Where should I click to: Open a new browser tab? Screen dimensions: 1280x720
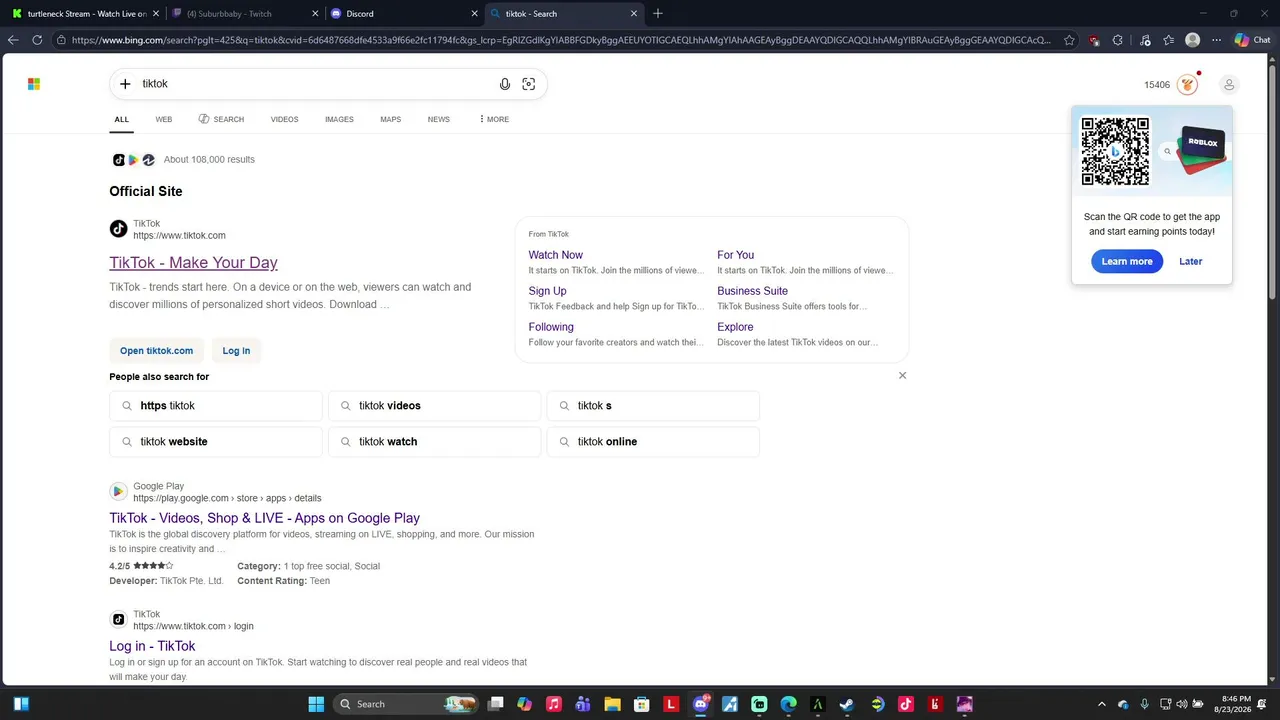(x=658, y=14)
